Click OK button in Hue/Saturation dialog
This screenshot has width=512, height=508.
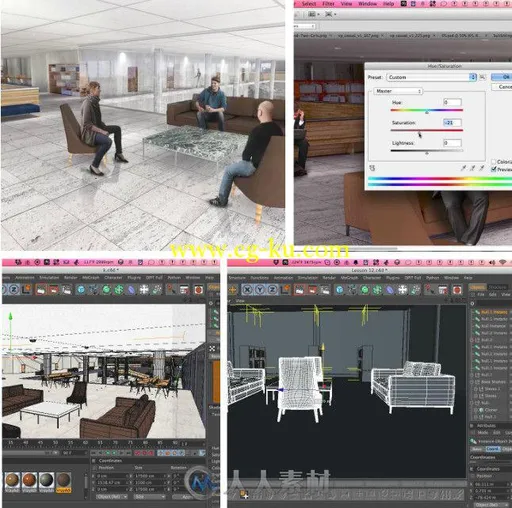point(502,77)
